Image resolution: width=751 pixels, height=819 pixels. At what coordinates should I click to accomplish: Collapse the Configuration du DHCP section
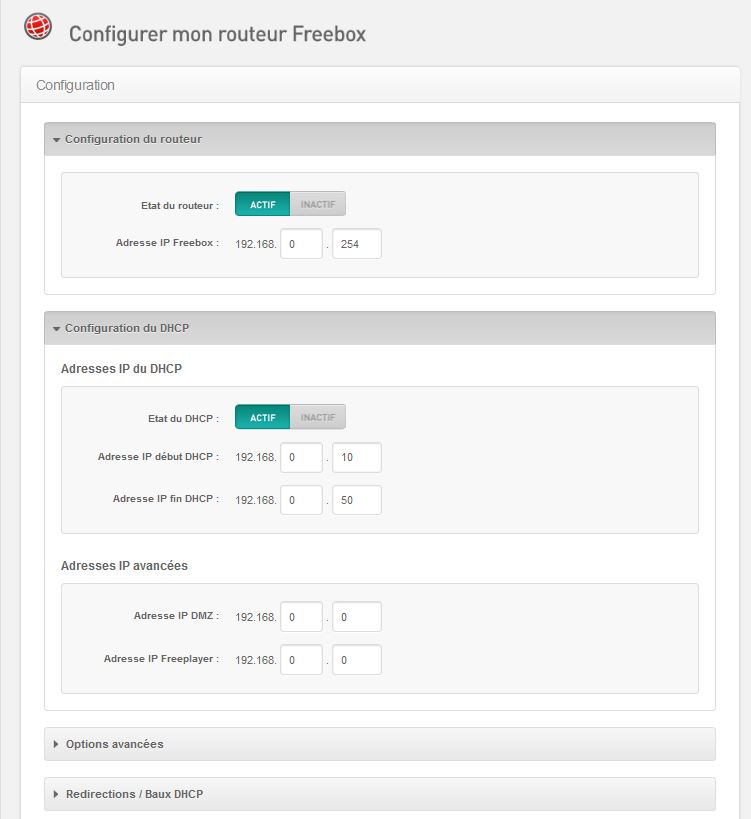(x=380, y=328)
